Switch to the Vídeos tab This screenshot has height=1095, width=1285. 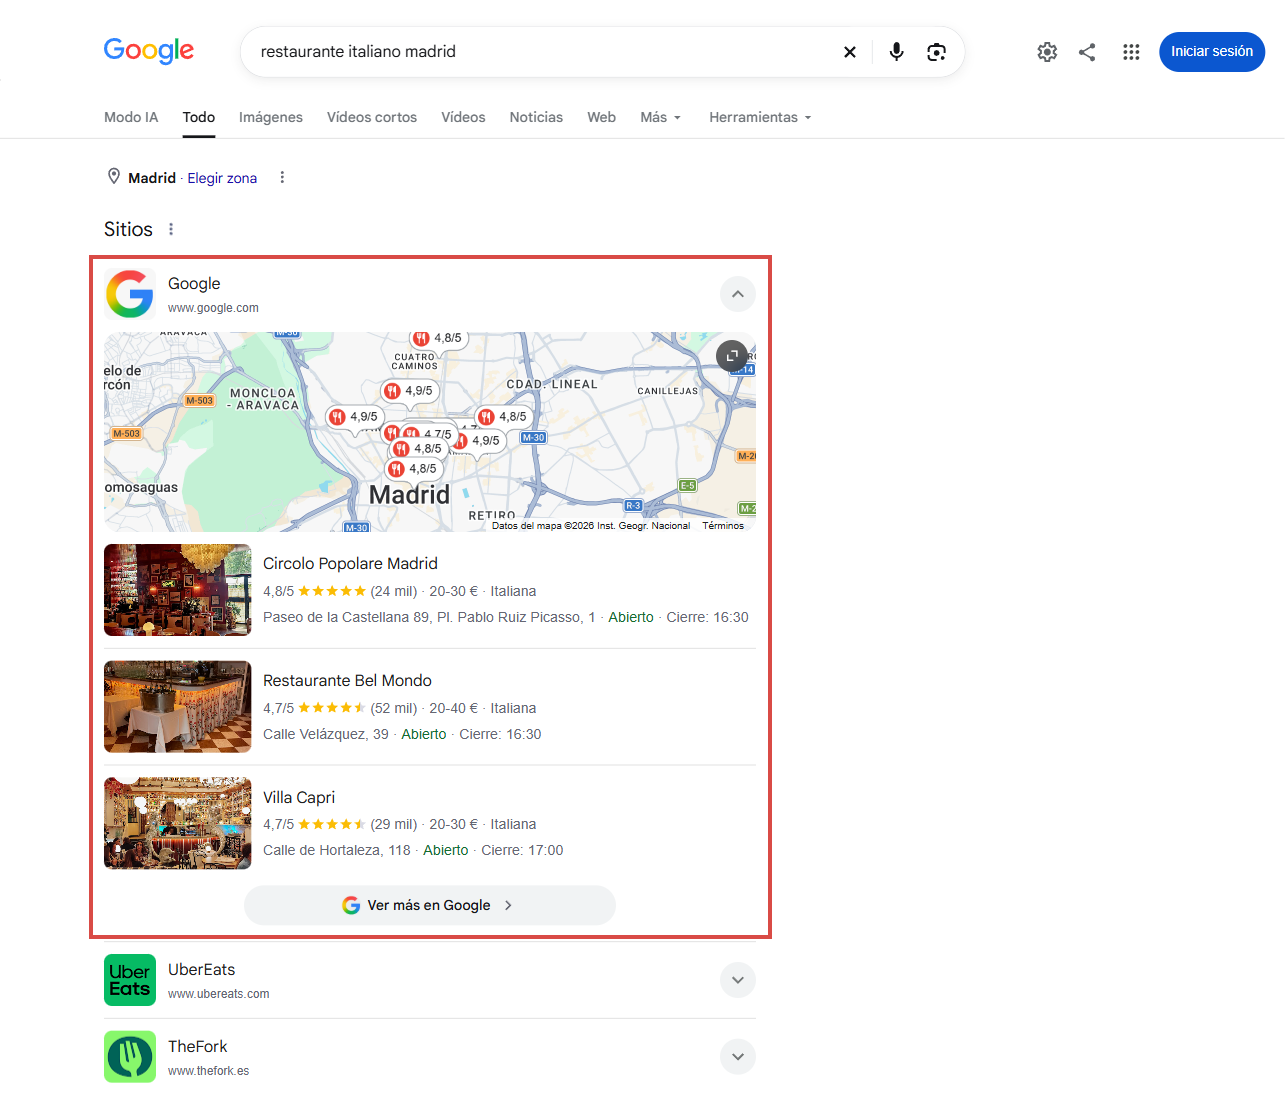pos(463,117)
